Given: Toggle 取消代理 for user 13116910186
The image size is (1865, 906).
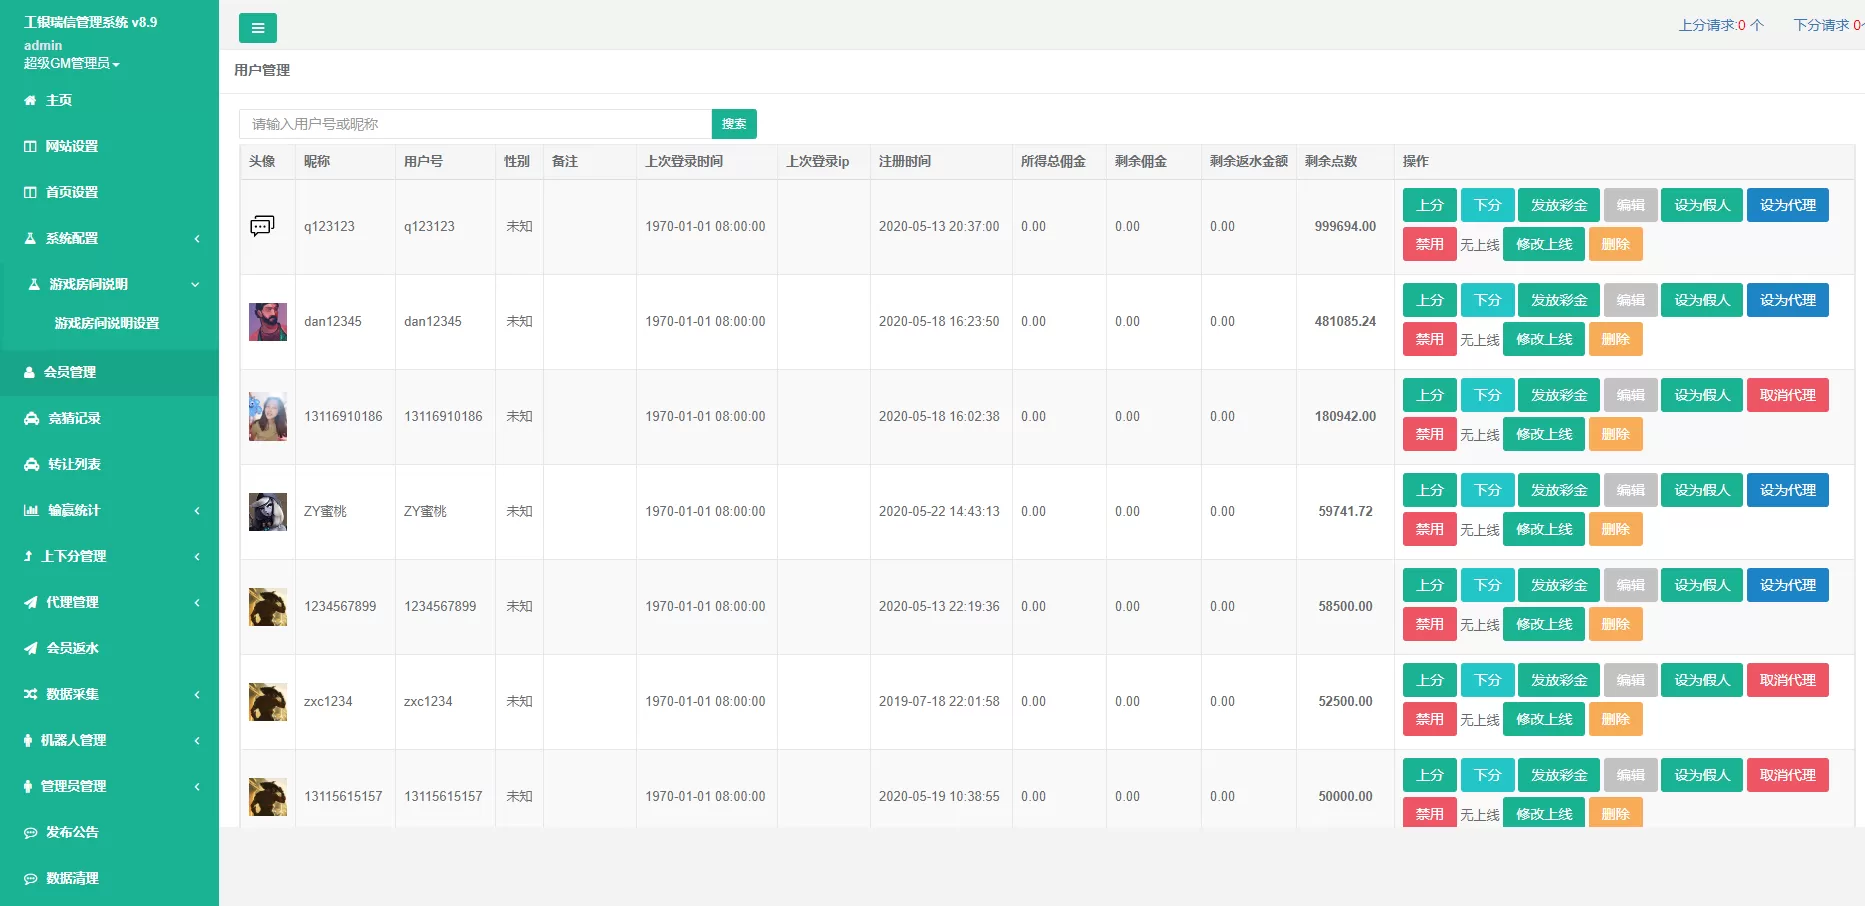Looking at the screenshot, I should (1787, 395).
